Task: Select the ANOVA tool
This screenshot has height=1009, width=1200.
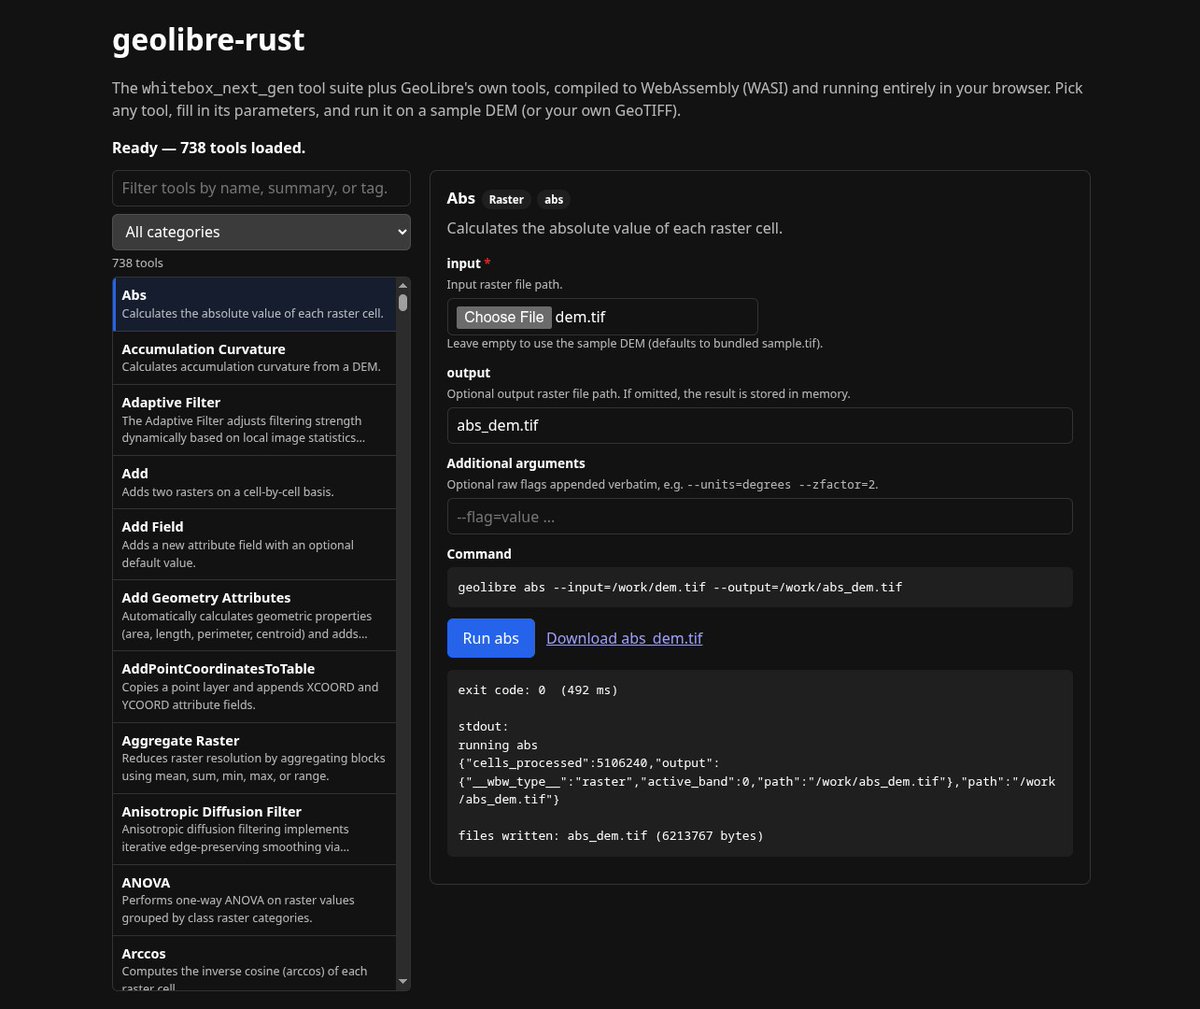Action: coord(254,900)
